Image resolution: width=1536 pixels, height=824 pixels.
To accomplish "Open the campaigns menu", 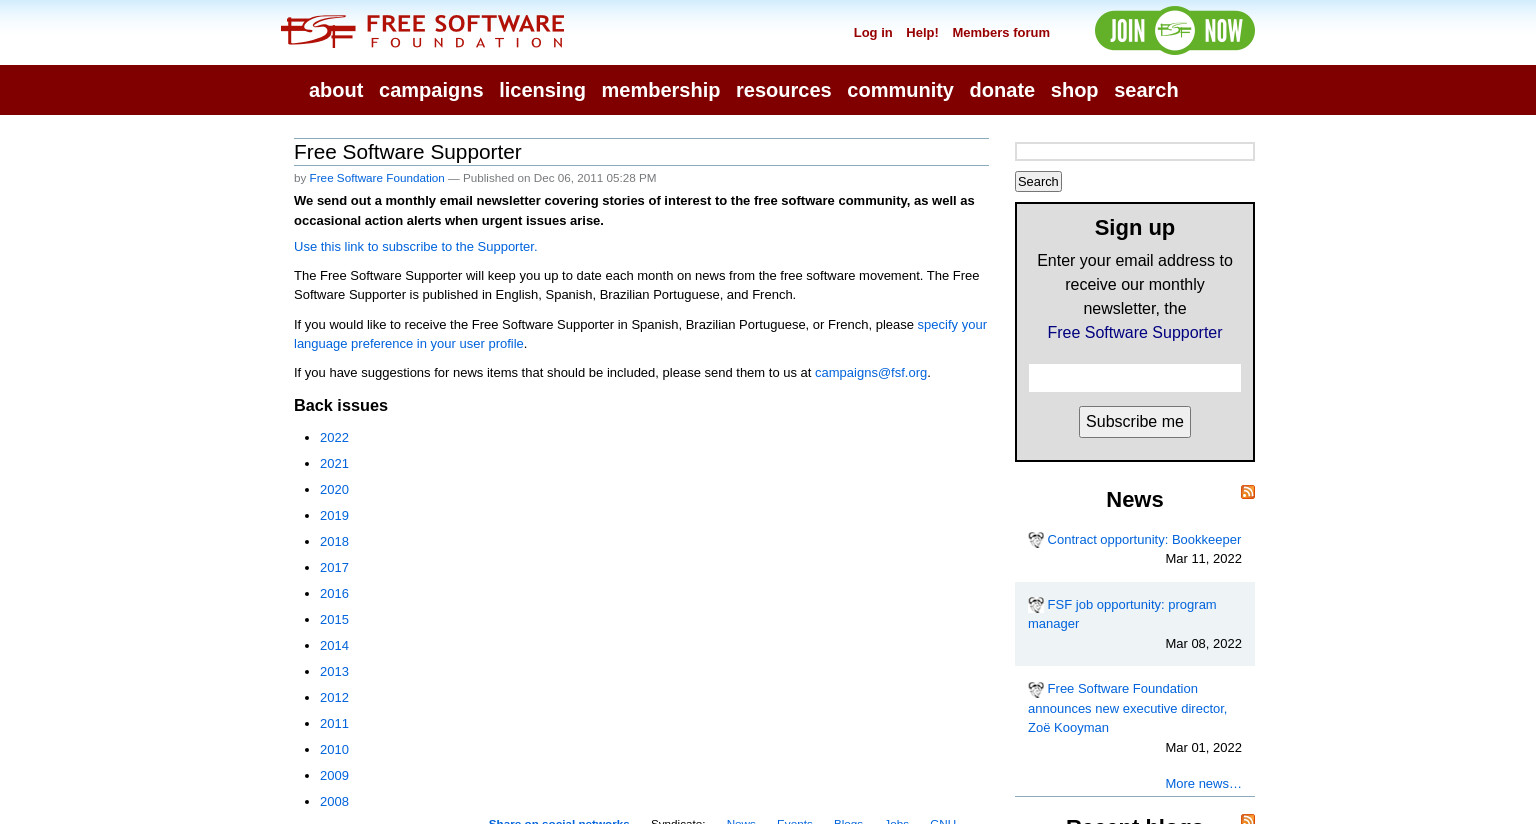I will (x=431, y=90).
